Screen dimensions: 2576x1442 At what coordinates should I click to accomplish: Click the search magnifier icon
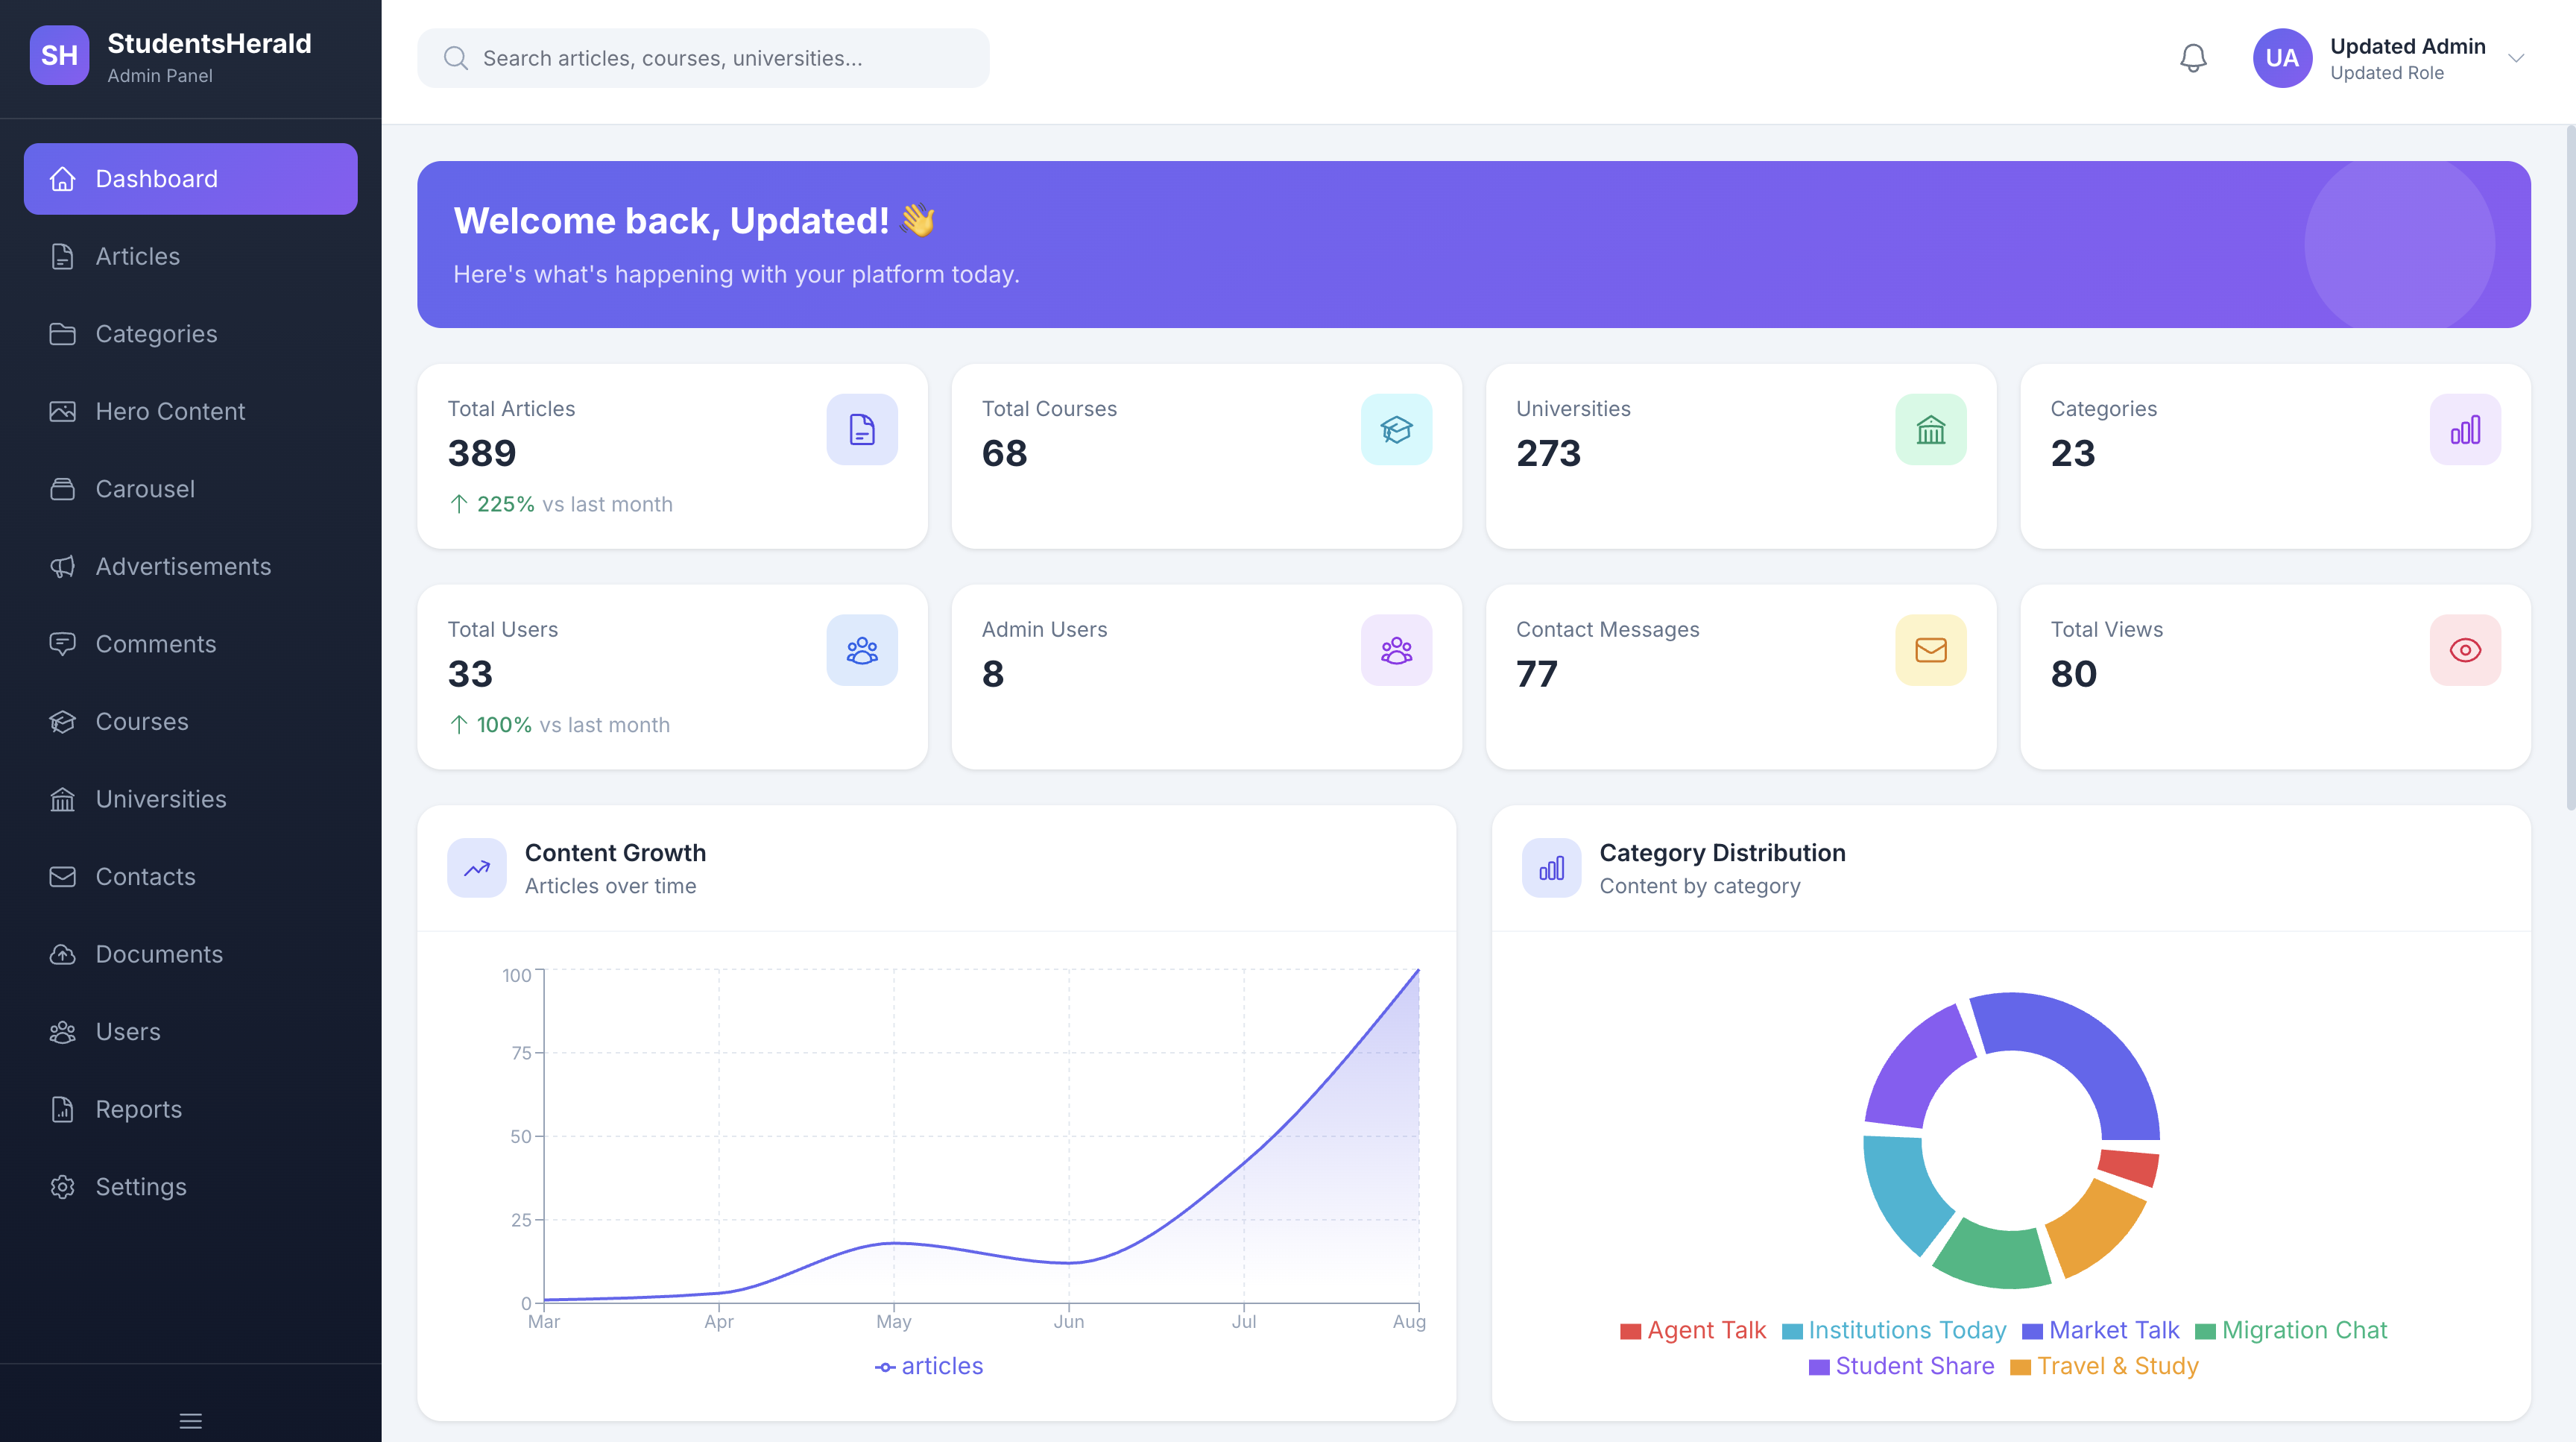(456, 58)
